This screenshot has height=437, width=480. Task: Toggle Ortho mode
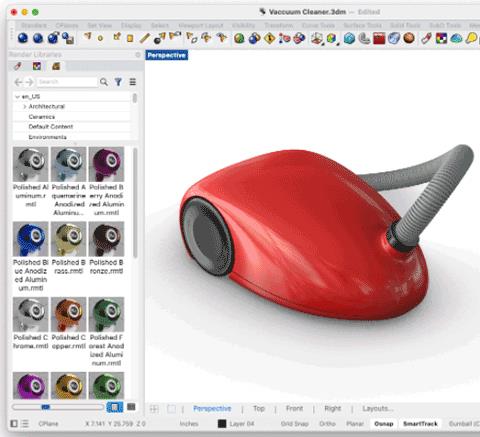[x=327, y=424]
